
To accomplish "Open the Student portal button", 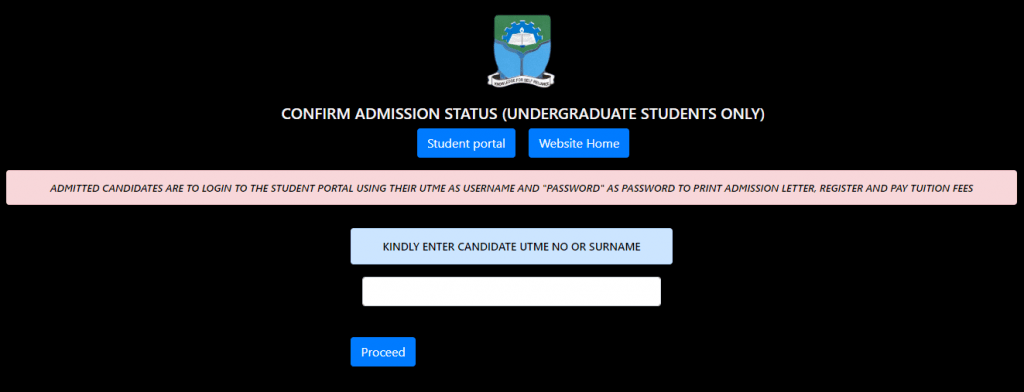I will pyautogui.click(x=466, y=143).
